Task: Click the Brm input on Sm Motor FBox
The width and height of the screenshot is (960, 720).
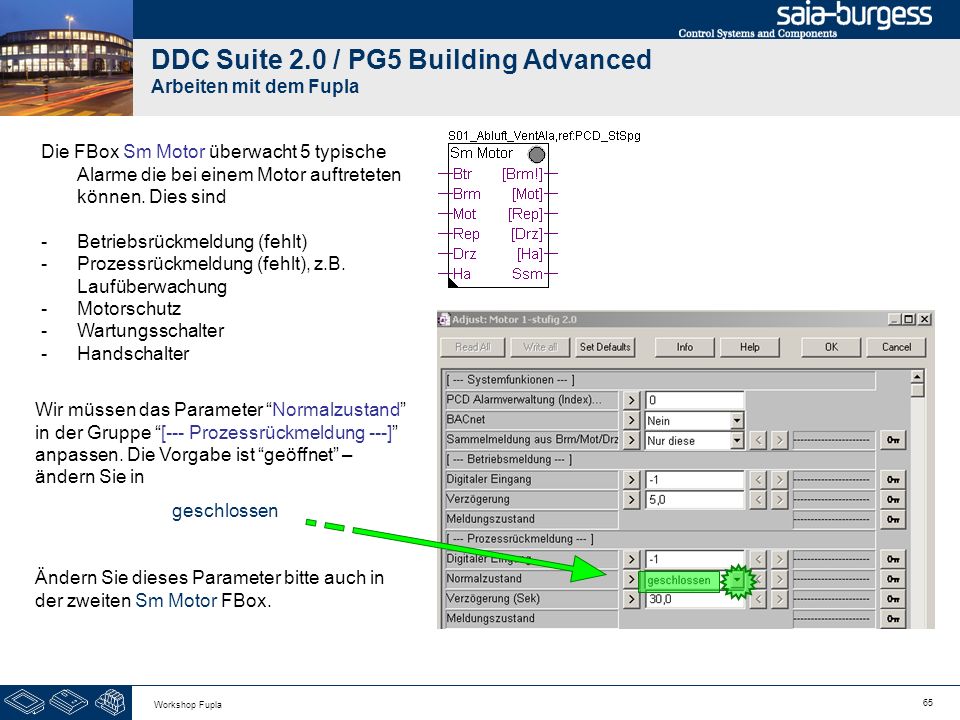Action: point(467,194)
